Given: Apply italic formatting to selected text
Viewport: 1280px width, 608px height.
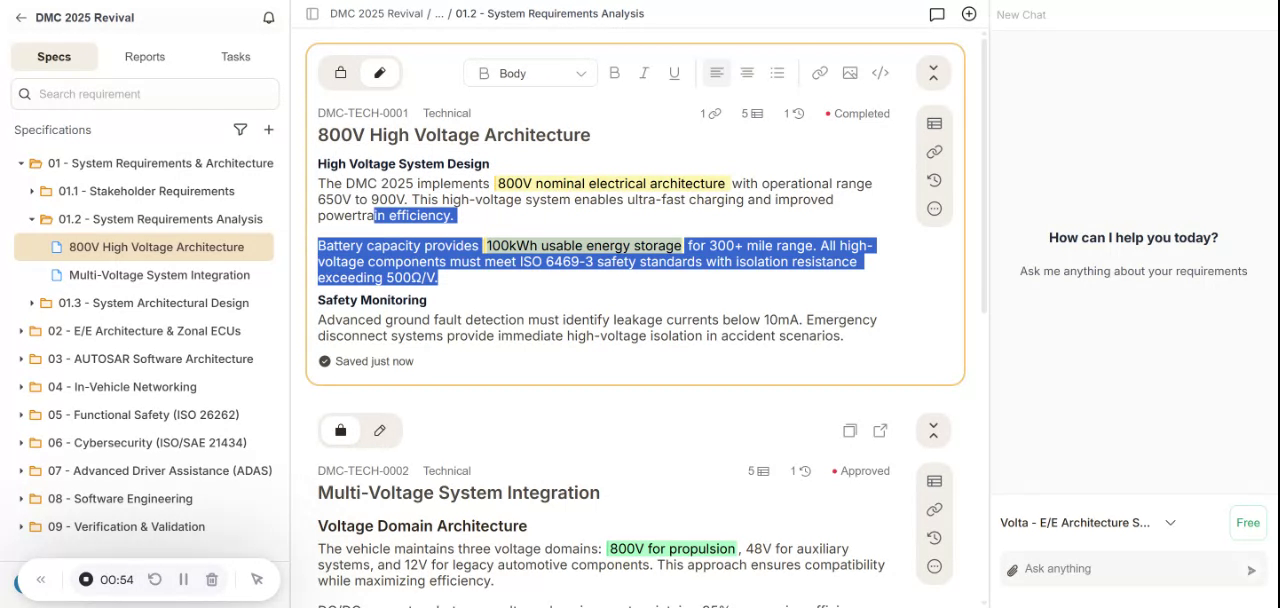Looking at the screenshot, I should (644, 73).
